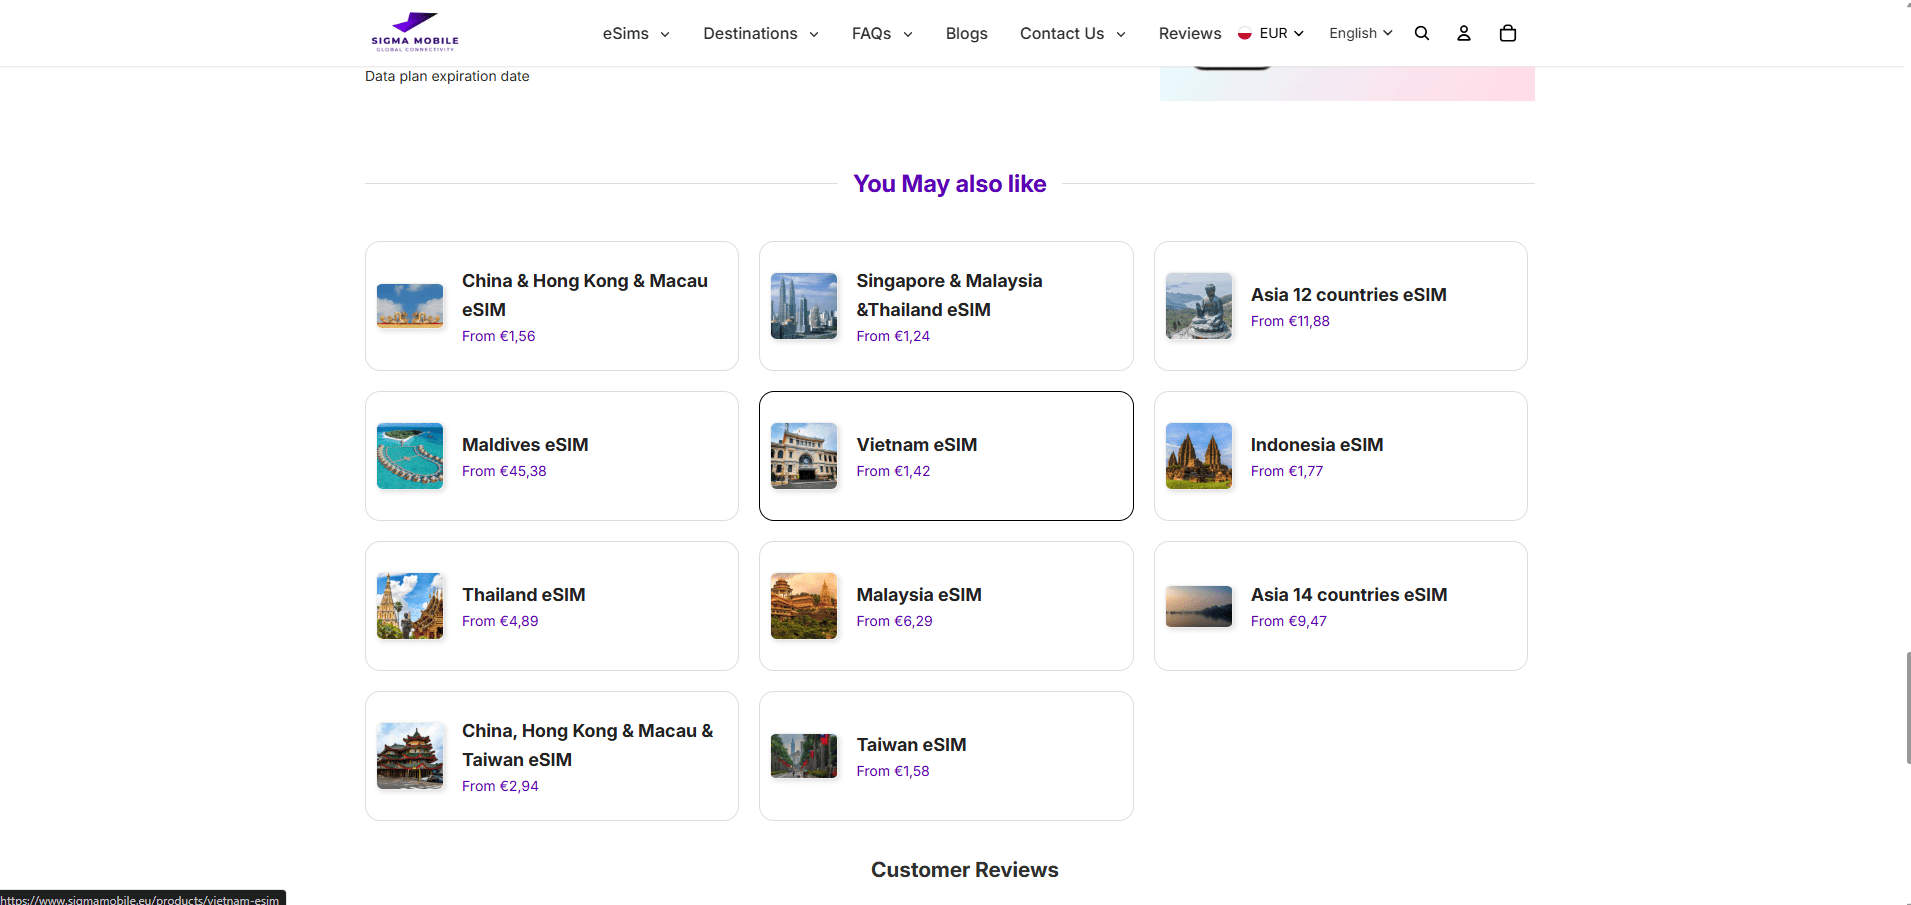
Task: Expand the FAQs dropdown menu
Action: click(882, 33)
